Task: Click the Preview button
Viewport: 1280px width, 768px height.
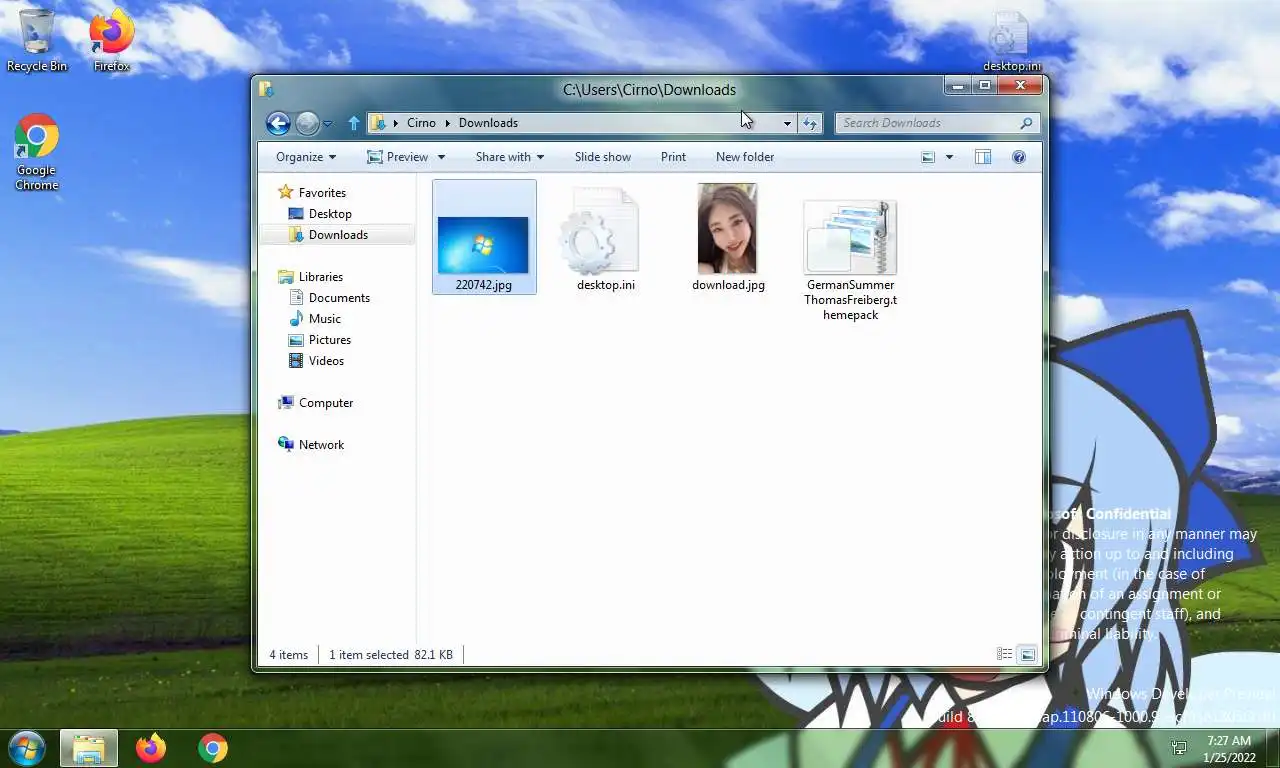Action: pos(398,157)
